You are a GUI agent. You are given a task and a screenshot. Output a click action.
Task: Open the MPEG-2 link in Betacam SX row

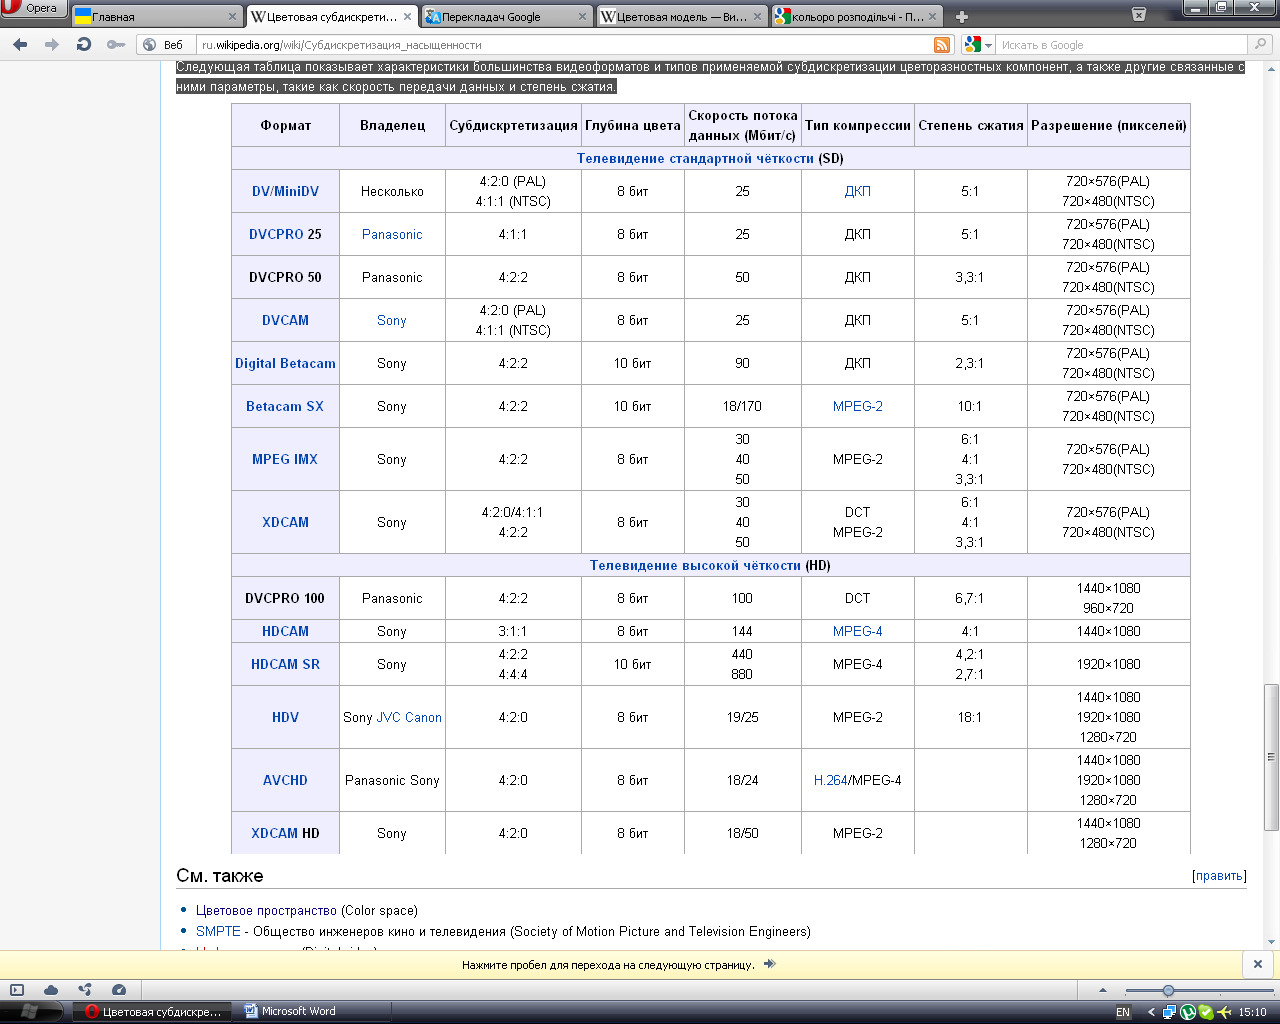(857, 406)
